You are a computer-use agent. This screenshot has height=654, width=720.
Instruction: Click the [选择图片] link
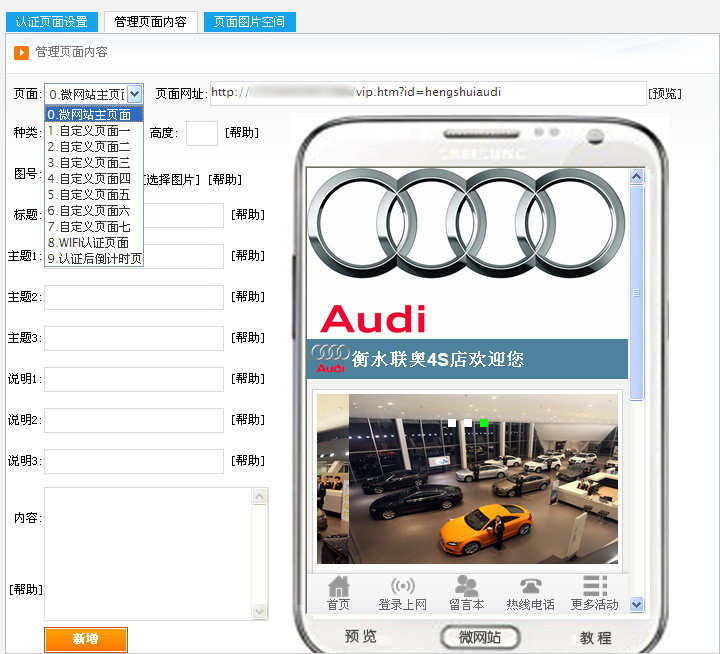pyautogui.click(x=172, y=180)
